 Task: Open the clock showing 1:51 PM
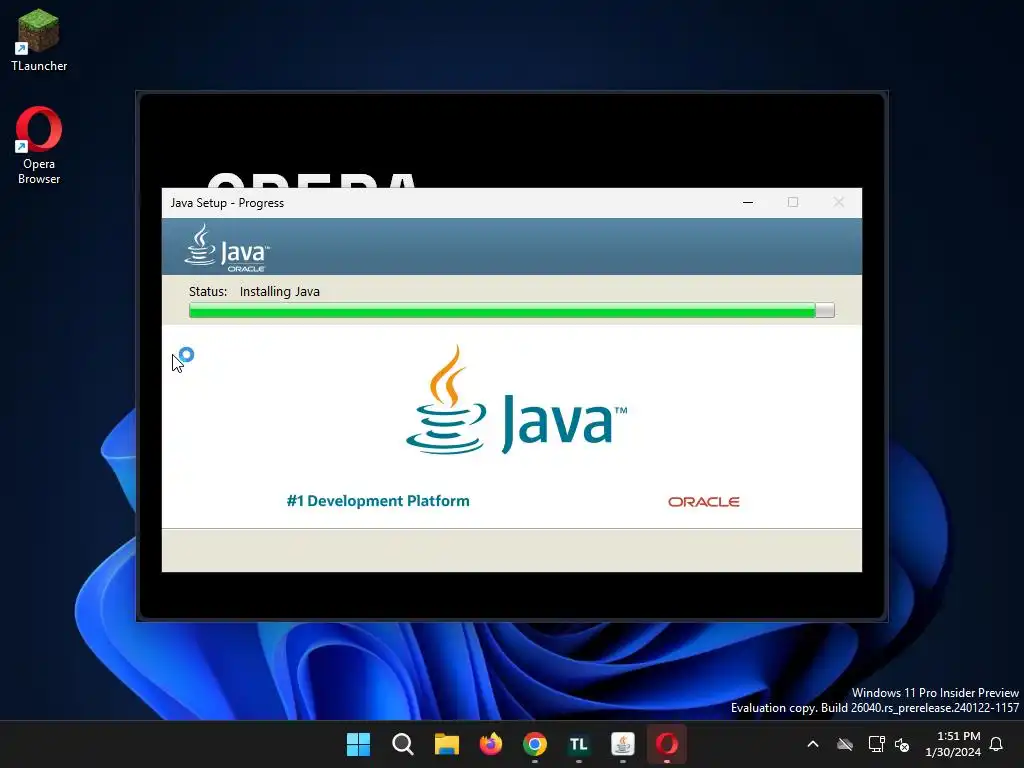click(953, 744)
